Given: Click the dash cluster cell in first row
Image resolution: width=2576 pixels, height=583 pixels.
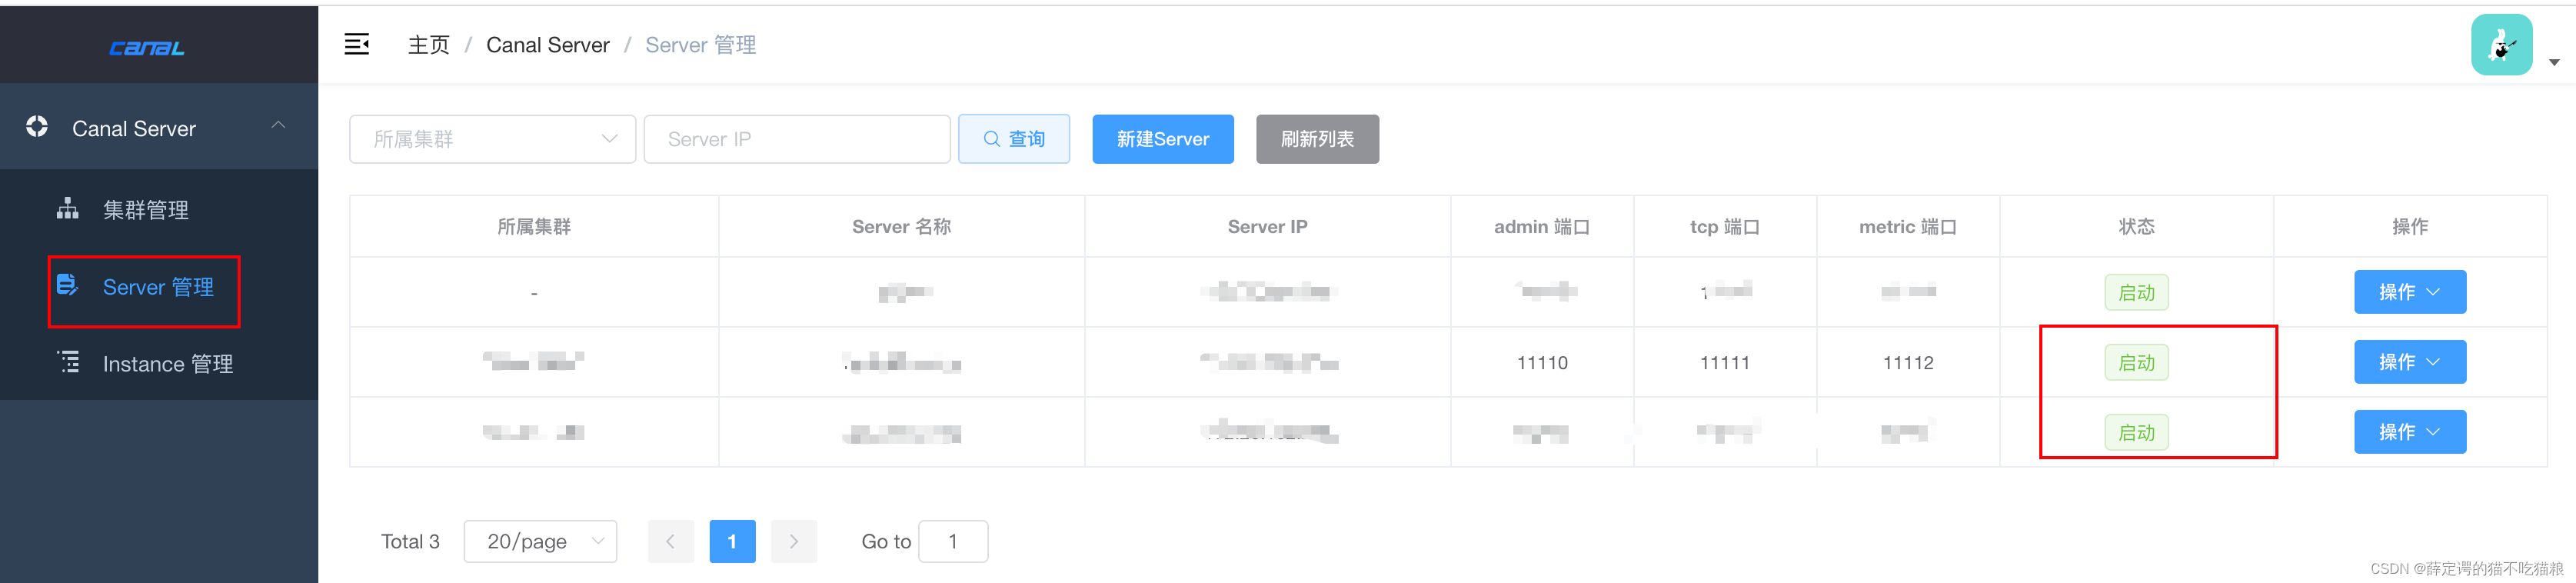Looking at the screenshot, I should click(534, 293).
